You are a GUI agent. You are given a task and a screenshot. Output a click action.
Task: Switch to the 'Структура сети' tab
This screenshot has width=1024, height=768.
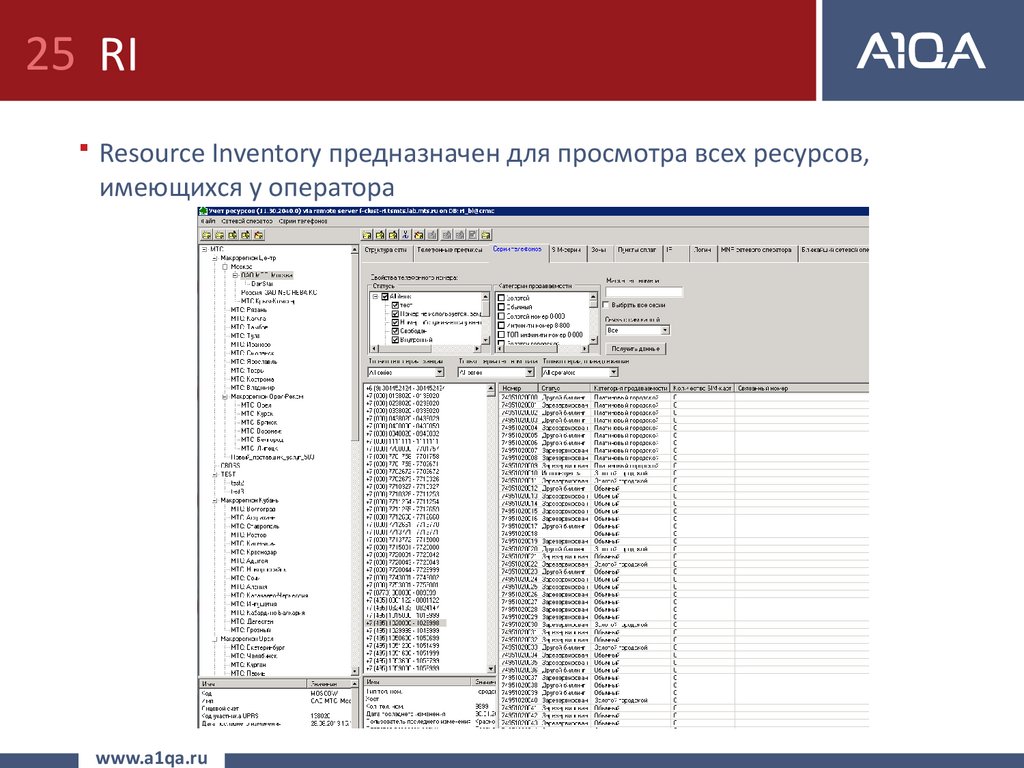(x=385, y=249)
